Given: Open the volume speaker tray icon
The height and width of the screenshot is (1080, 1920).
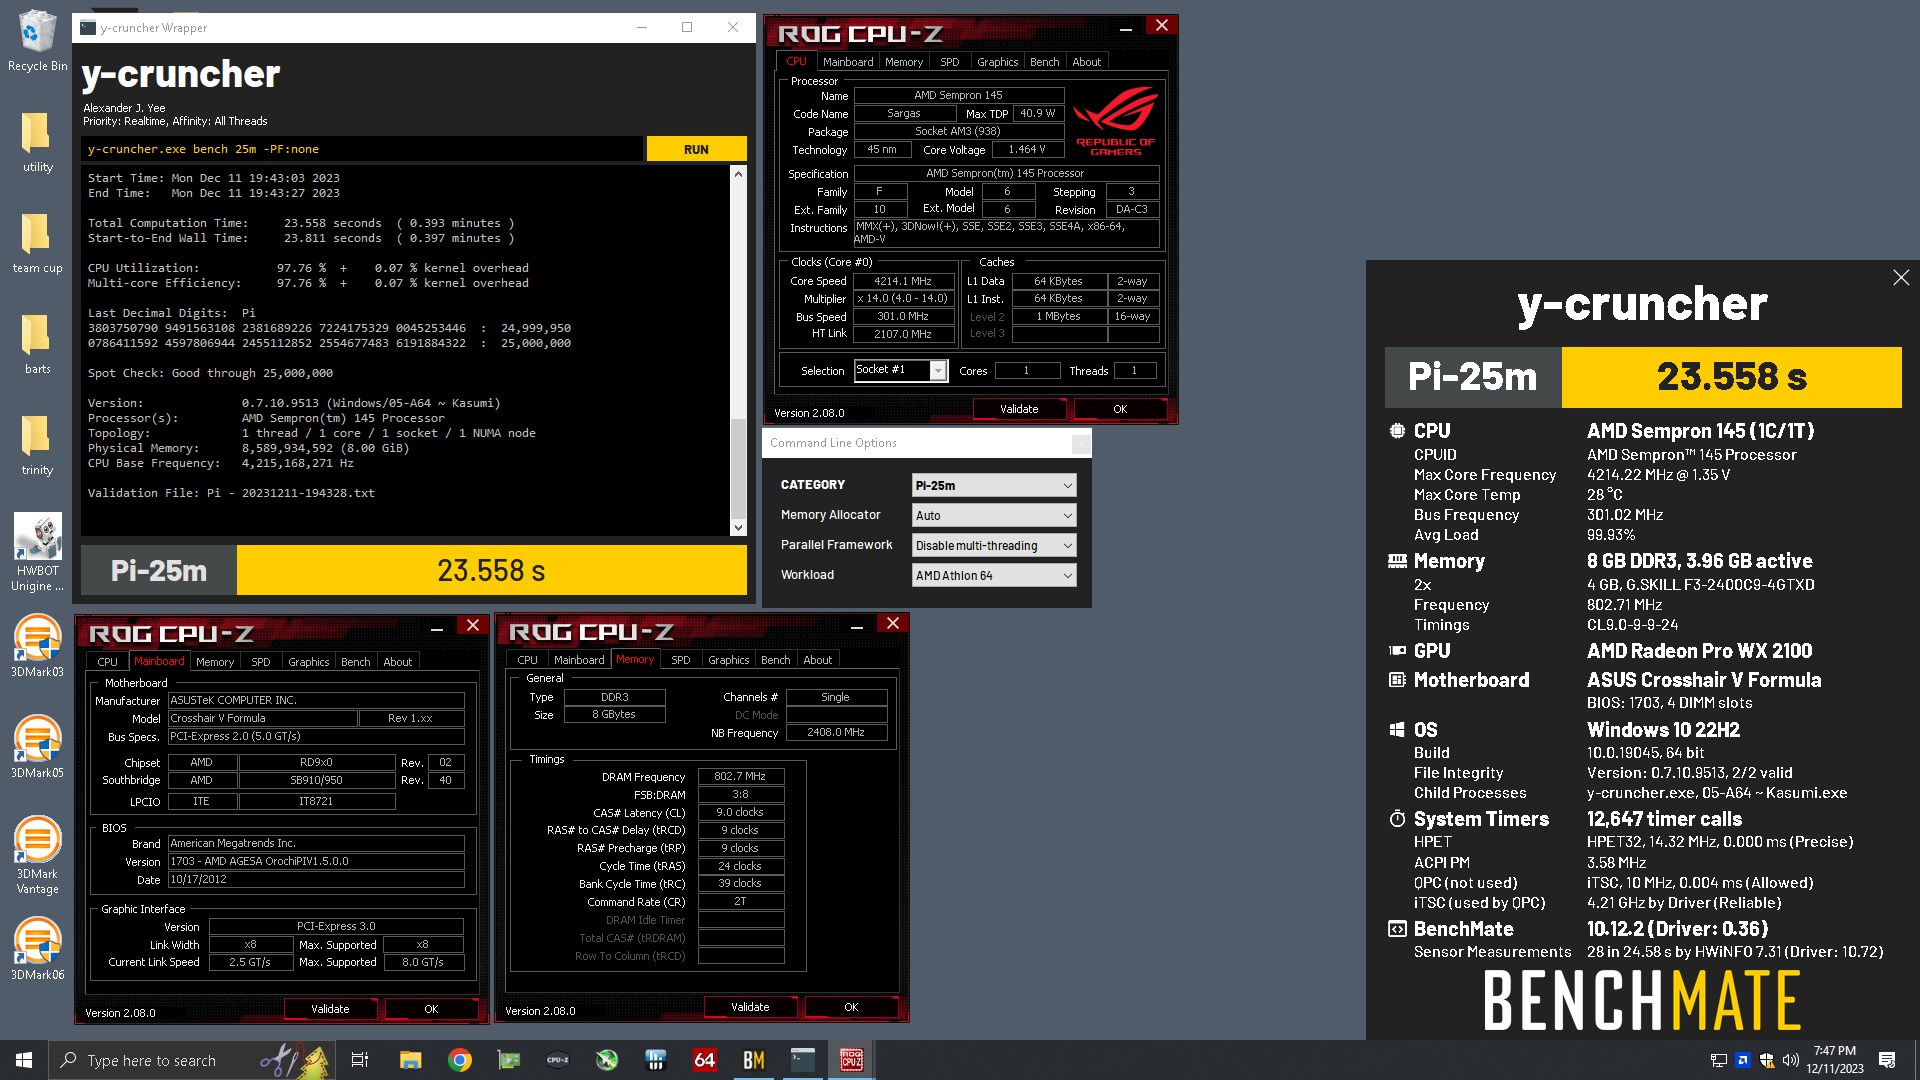Looking at the screenshot, I should pyautogui.click(x=1791, y=1060).
